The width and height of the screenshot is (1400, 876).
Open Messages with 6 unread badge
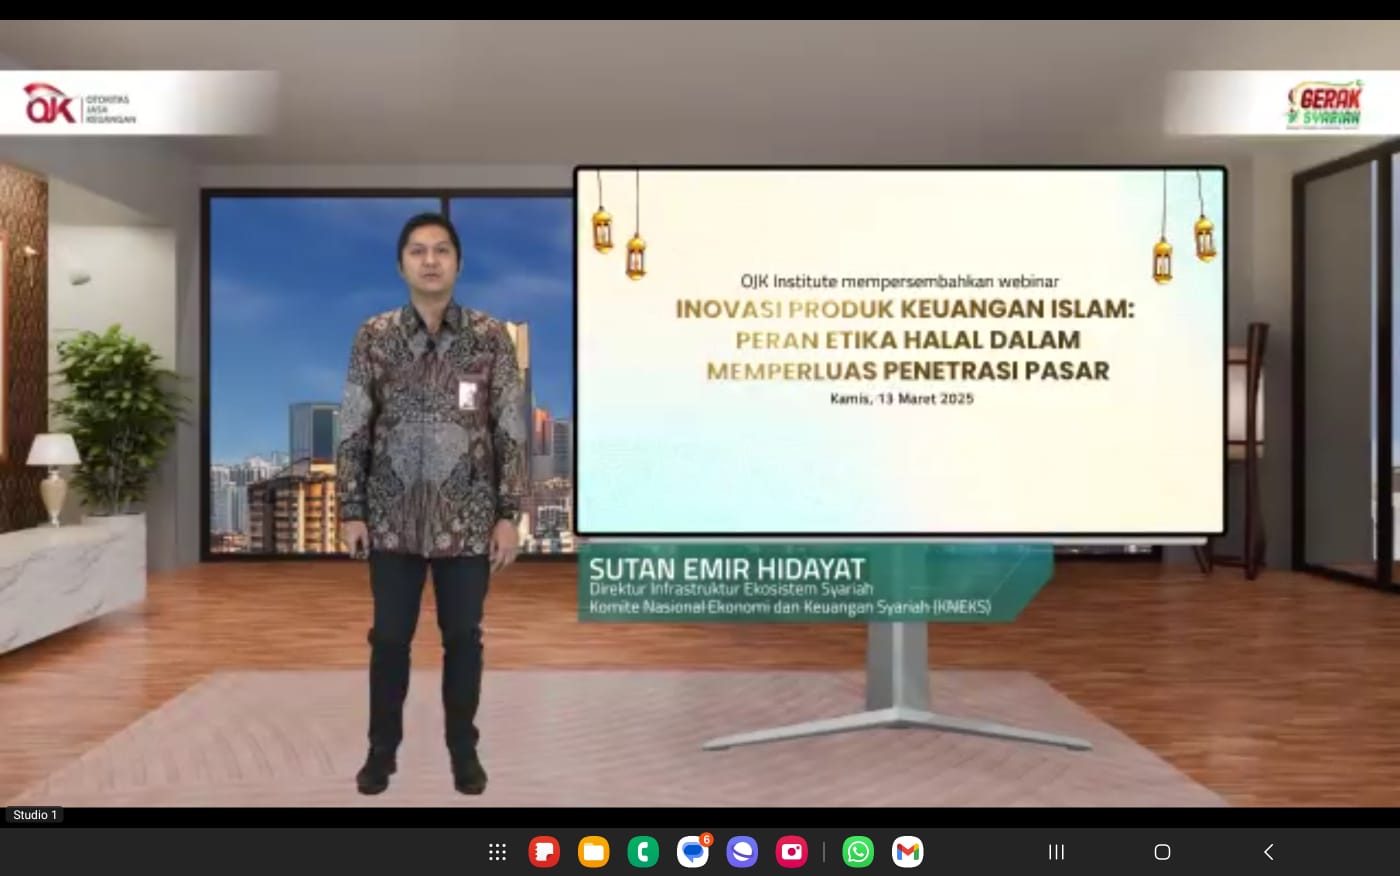coord(692,852)
